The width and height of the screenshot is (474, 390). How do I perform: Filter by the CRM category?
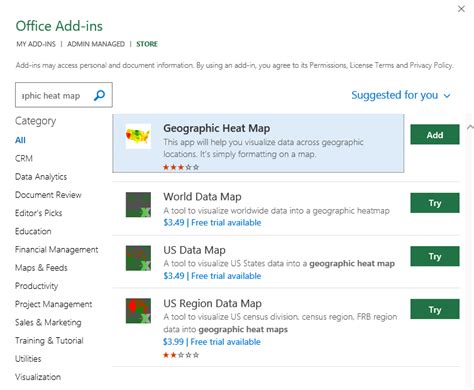(x=24, y=158)
